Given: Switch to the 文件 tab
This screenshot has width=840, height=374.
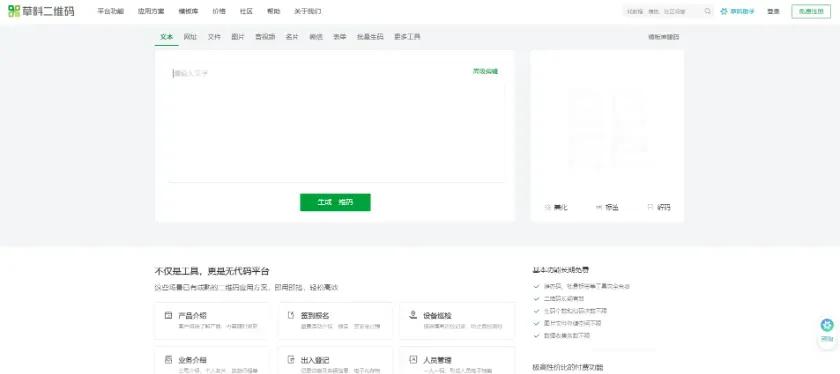Looking at the screenshot, I should 214,37.
